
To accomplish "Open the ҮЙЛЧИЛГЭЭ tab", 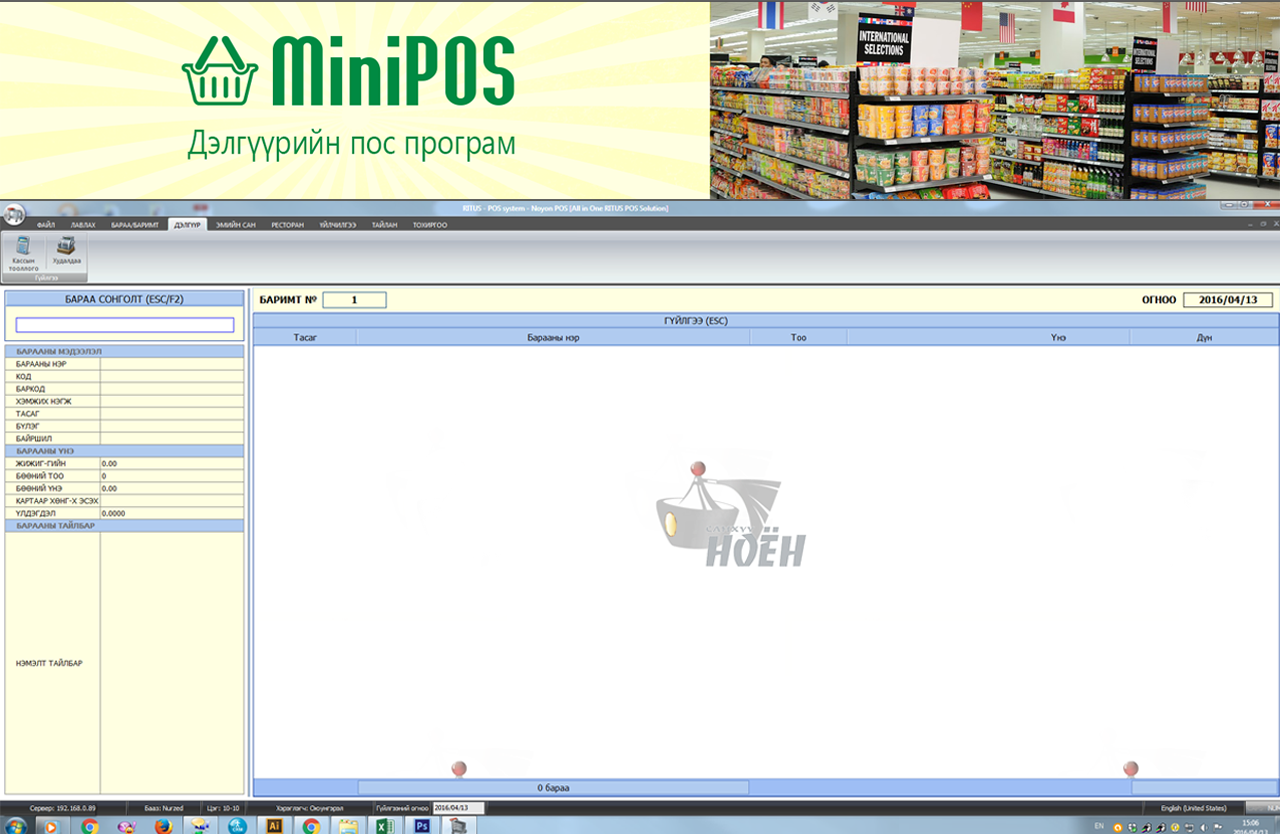I will (x=338, y=225).
